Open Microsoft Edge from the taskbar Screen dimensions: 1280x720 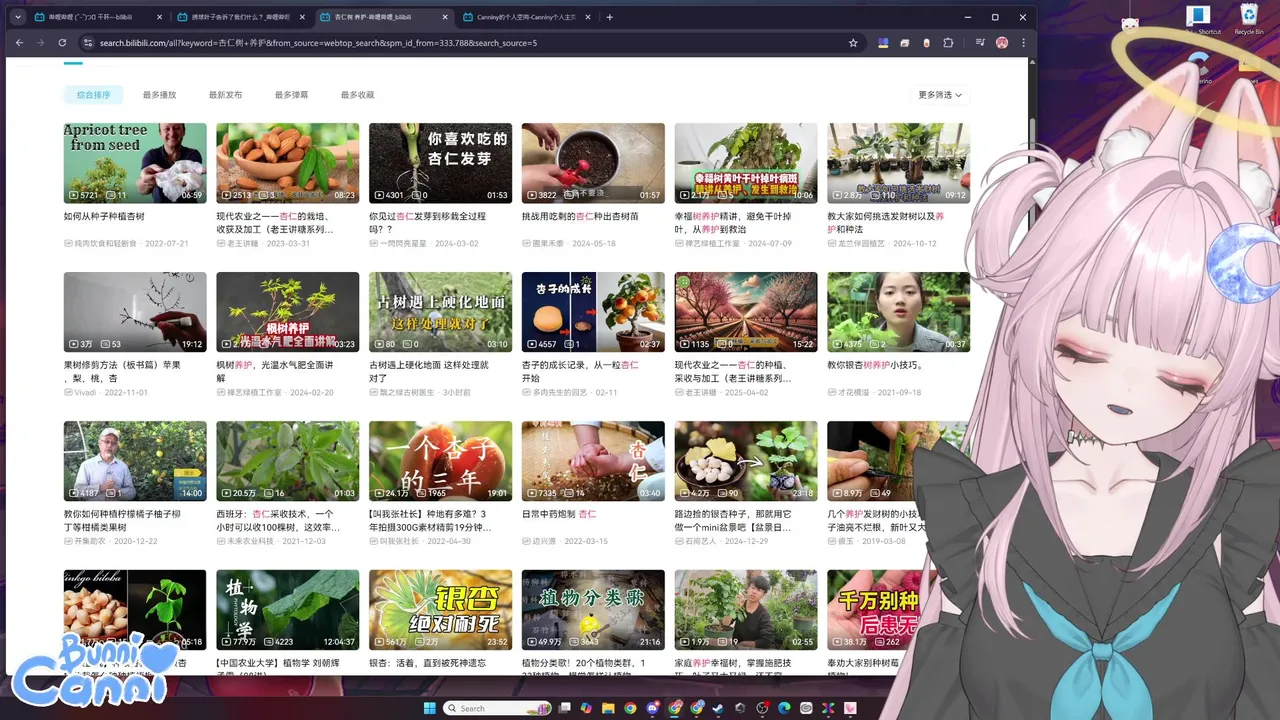click(x=784, y=708)
